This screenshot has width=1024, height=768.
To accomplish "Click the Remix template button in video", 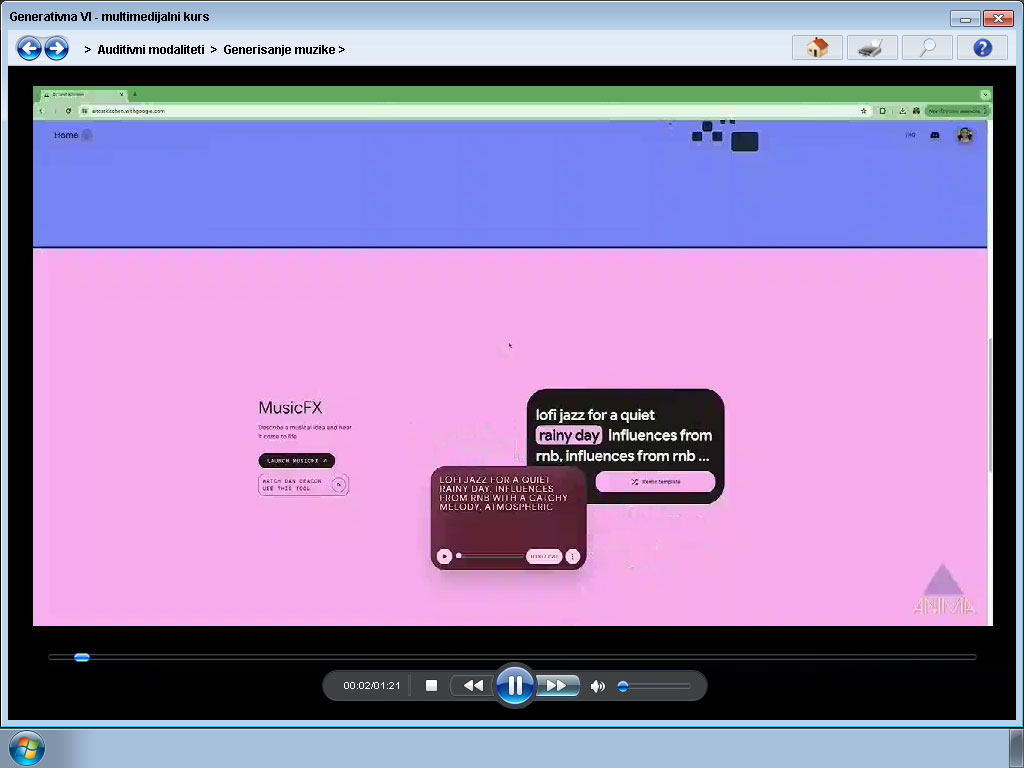I will click(655, 481).
